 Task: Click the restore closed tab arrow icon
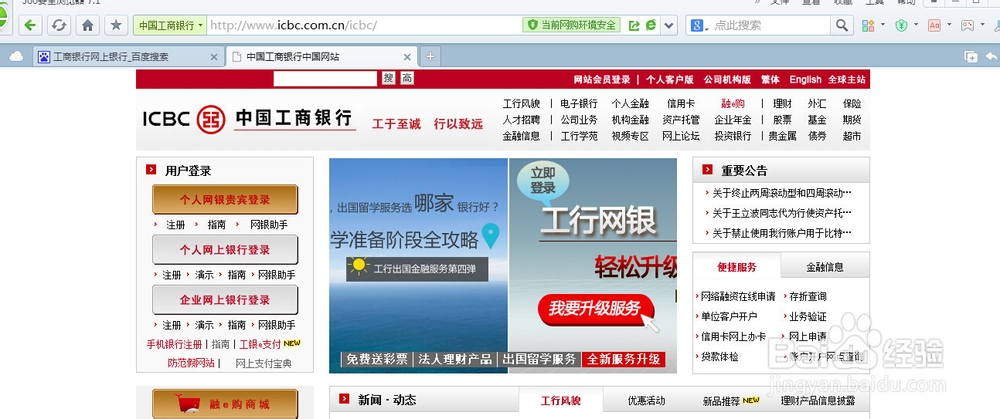point(992,57)
